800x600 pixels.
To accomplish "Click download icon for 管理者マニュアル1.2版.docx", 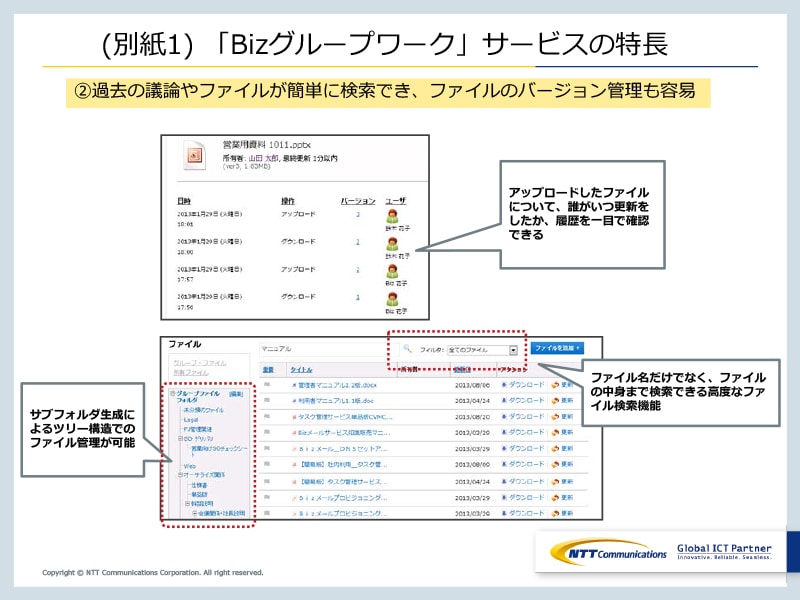I will (505, 385).
